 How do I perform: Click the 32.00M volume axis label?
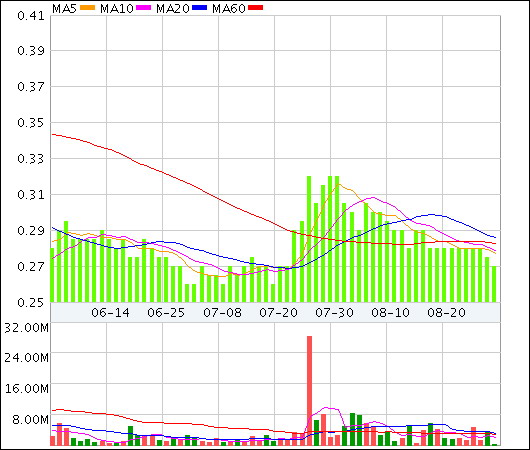[x=27, y=328]
